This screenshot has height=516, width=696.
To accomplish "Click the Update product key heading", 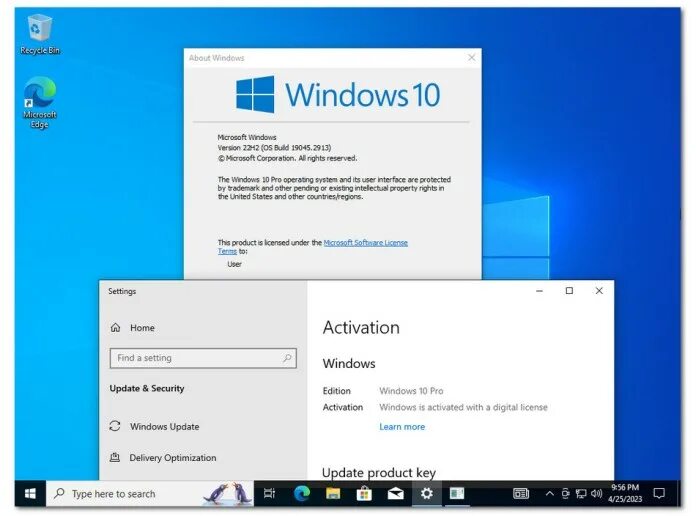I will point(379,472).
